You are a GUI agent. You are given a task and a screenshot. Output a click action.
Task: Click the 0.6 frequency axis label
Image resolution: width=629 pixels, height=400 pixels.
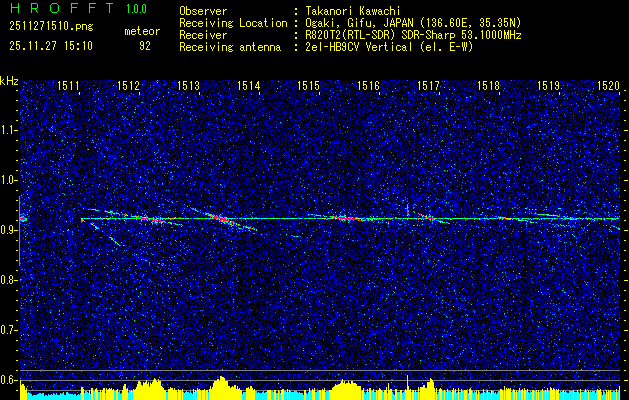[9, 380]
